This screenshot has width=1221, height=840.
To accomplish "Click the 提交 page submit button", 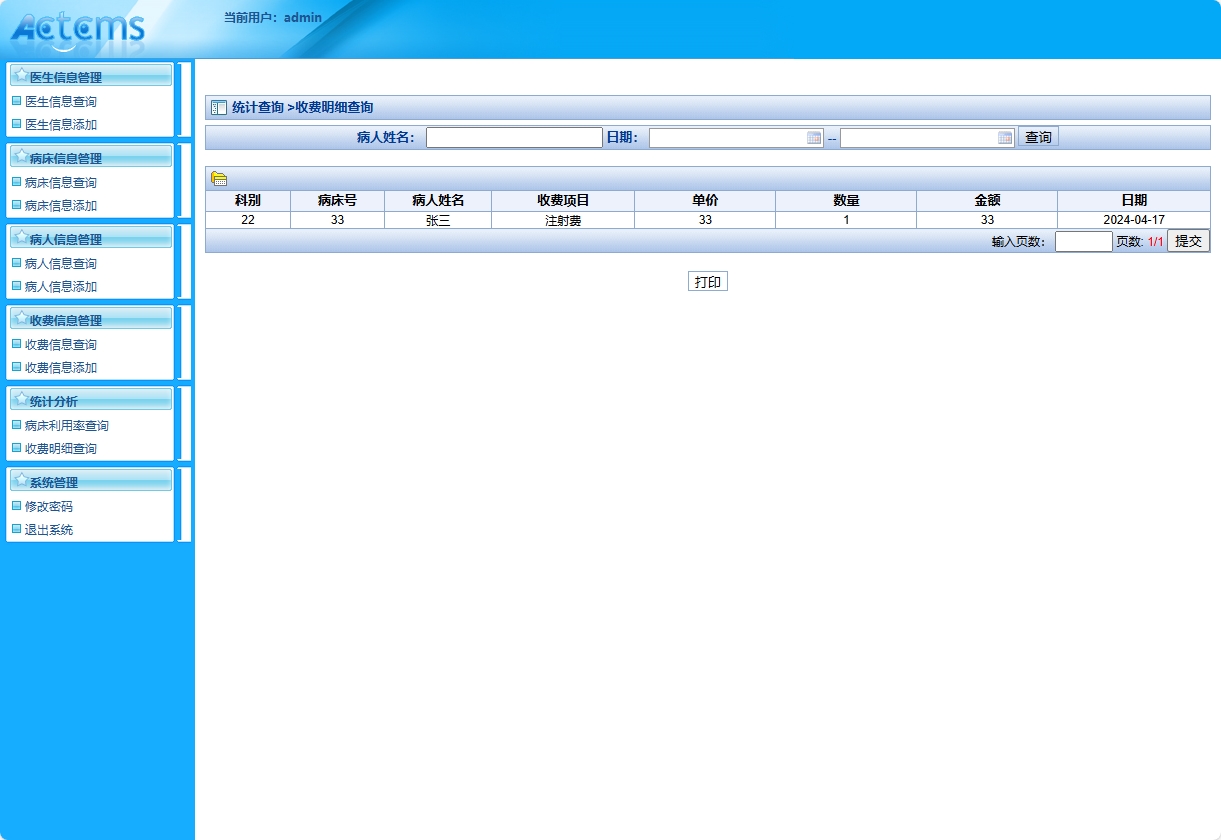I will tap(1188, 241).
